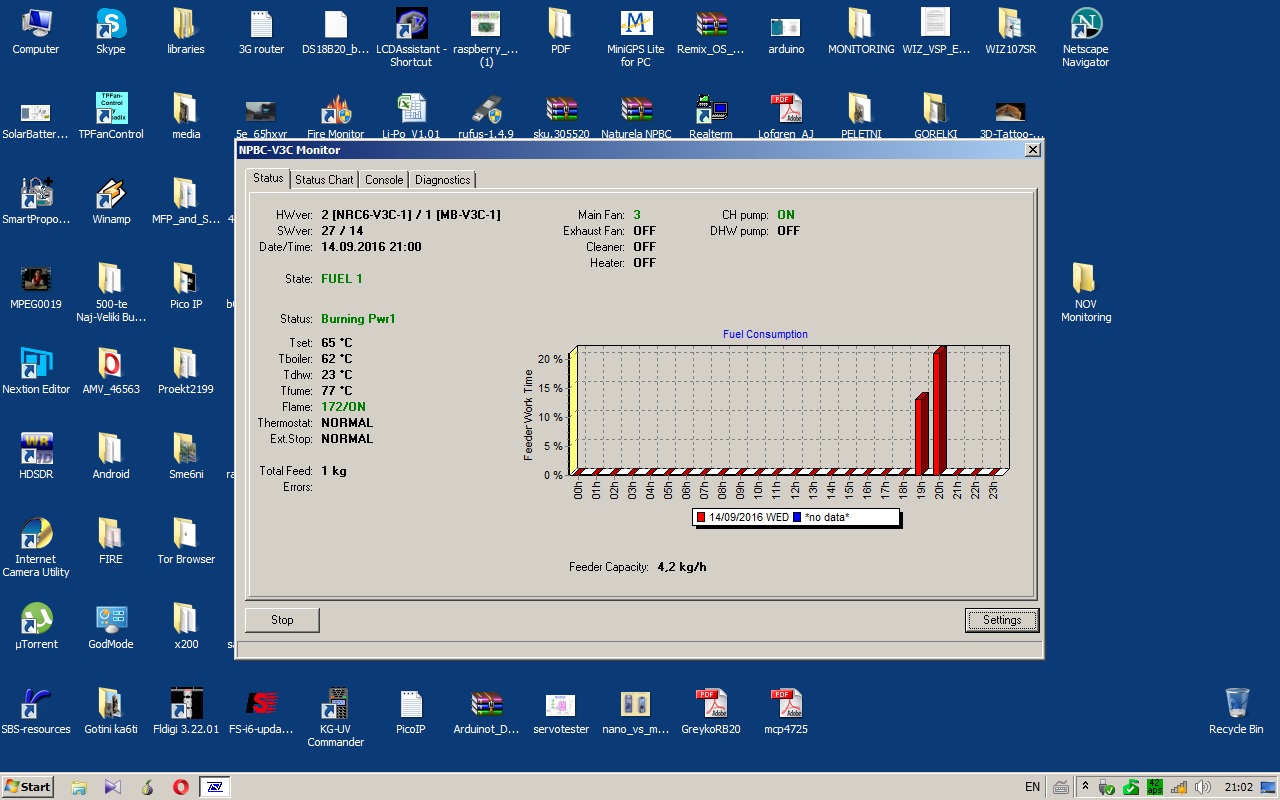Open the NOV Monitoring folder

tap(1085, 279)
